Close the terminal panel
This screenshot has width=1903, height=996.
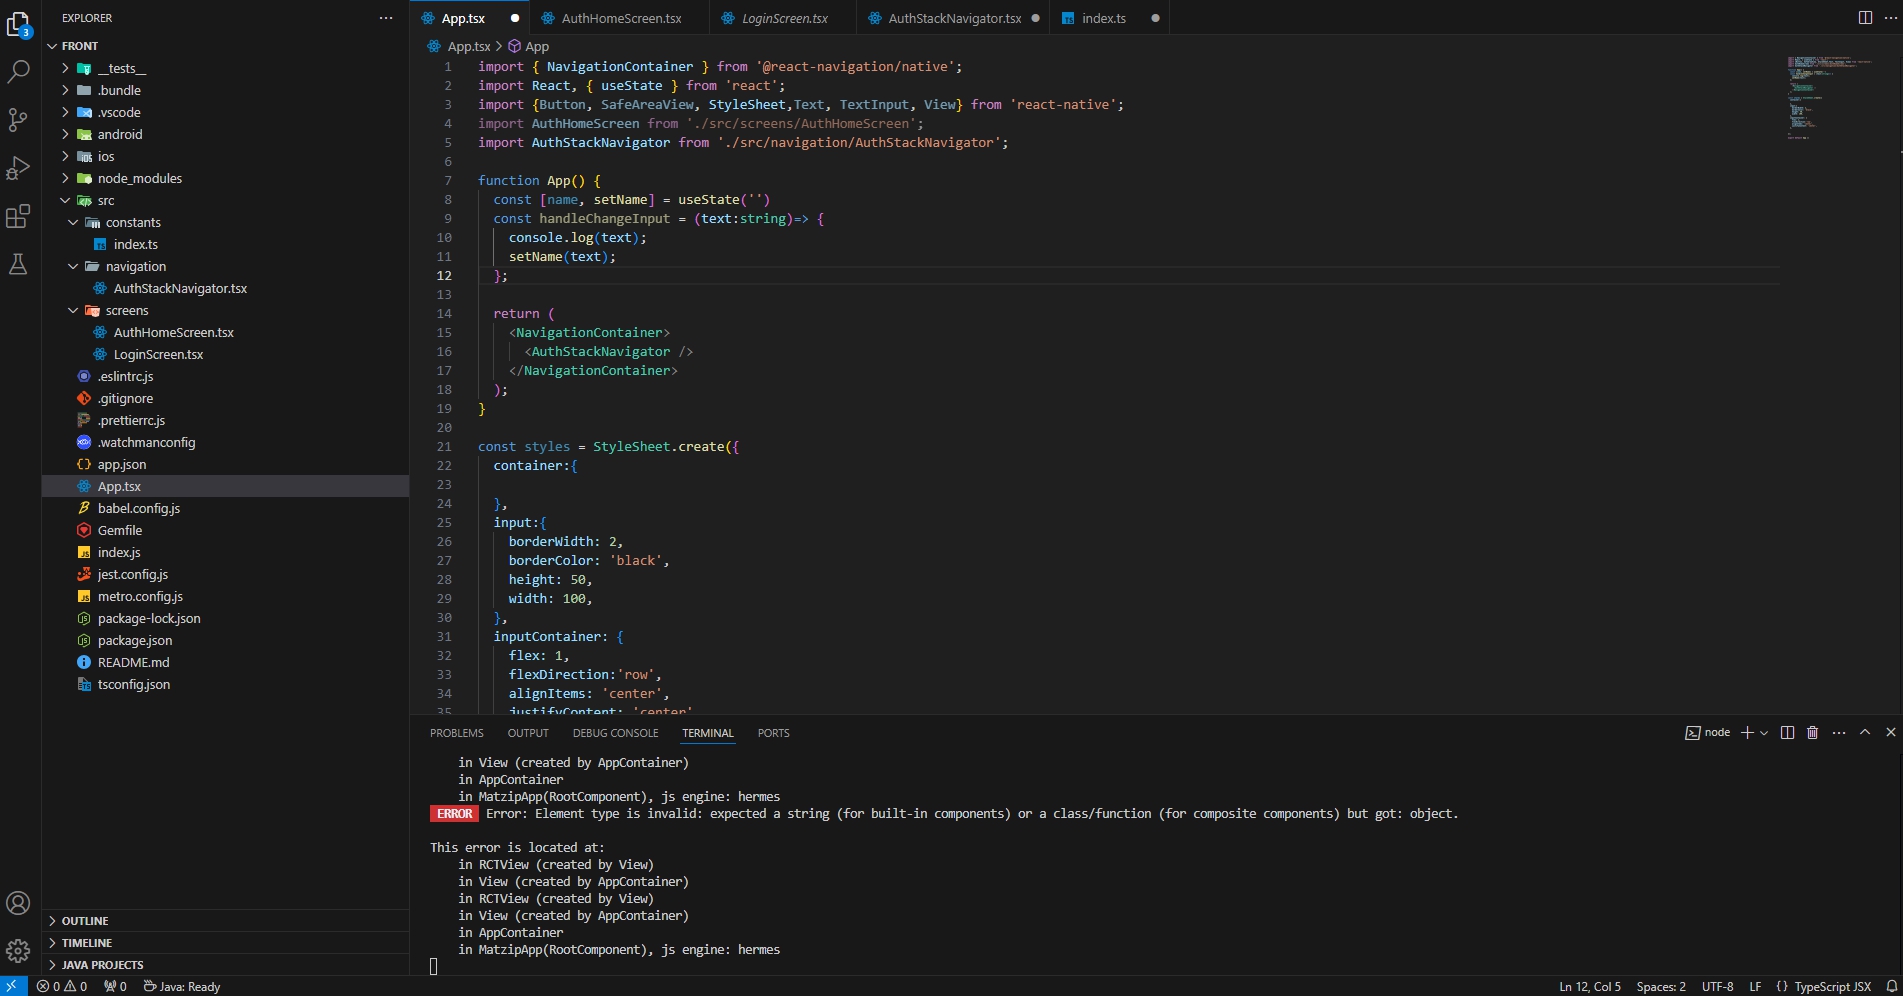coord(1890,733)
